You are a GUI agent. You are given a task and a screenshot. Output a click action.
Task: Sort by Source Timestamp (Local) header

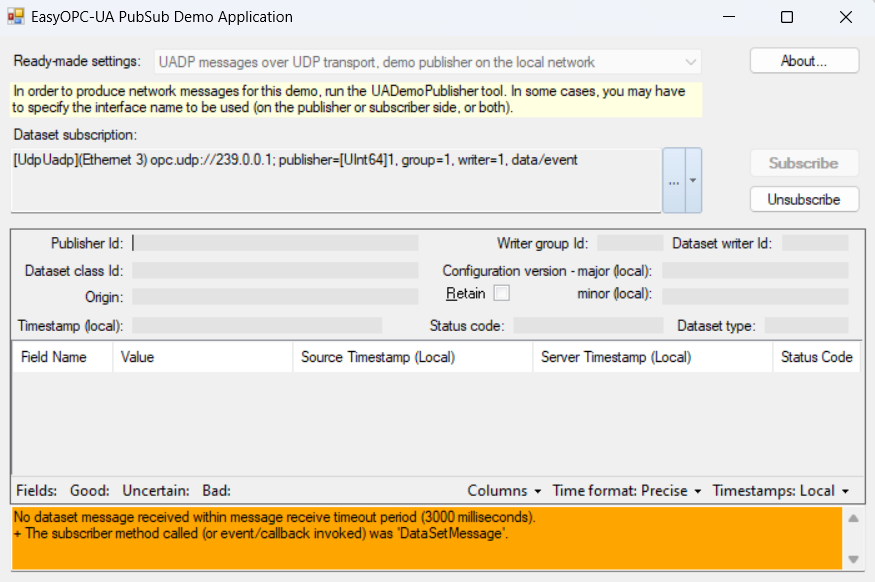coord(413,357)
